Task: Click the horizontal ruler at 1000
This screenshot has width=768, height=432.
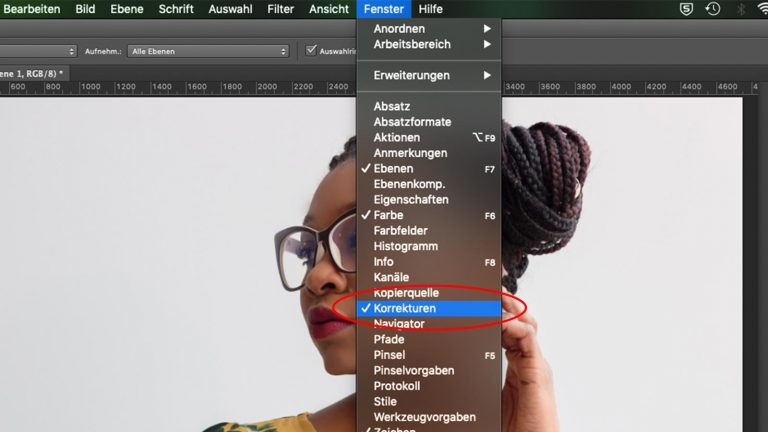Action: 90,87
